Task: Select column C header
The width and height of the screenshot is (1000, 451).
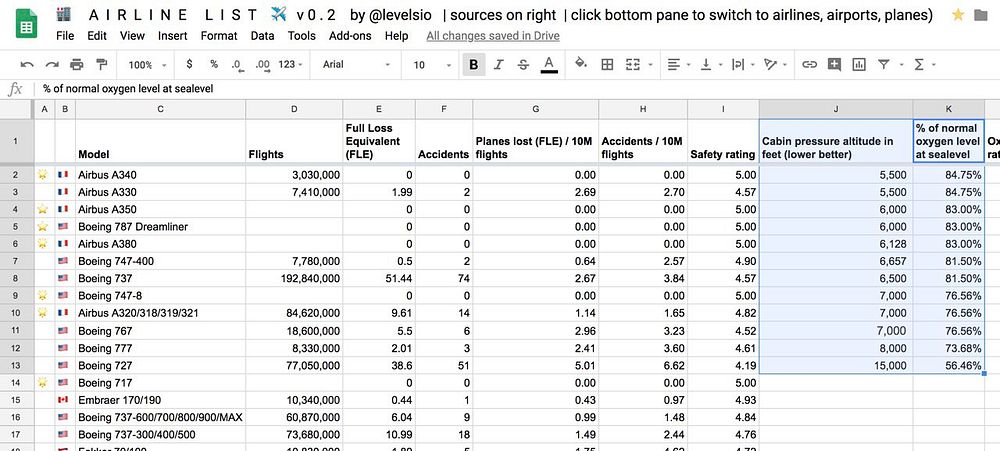Action: pos(161,109)
